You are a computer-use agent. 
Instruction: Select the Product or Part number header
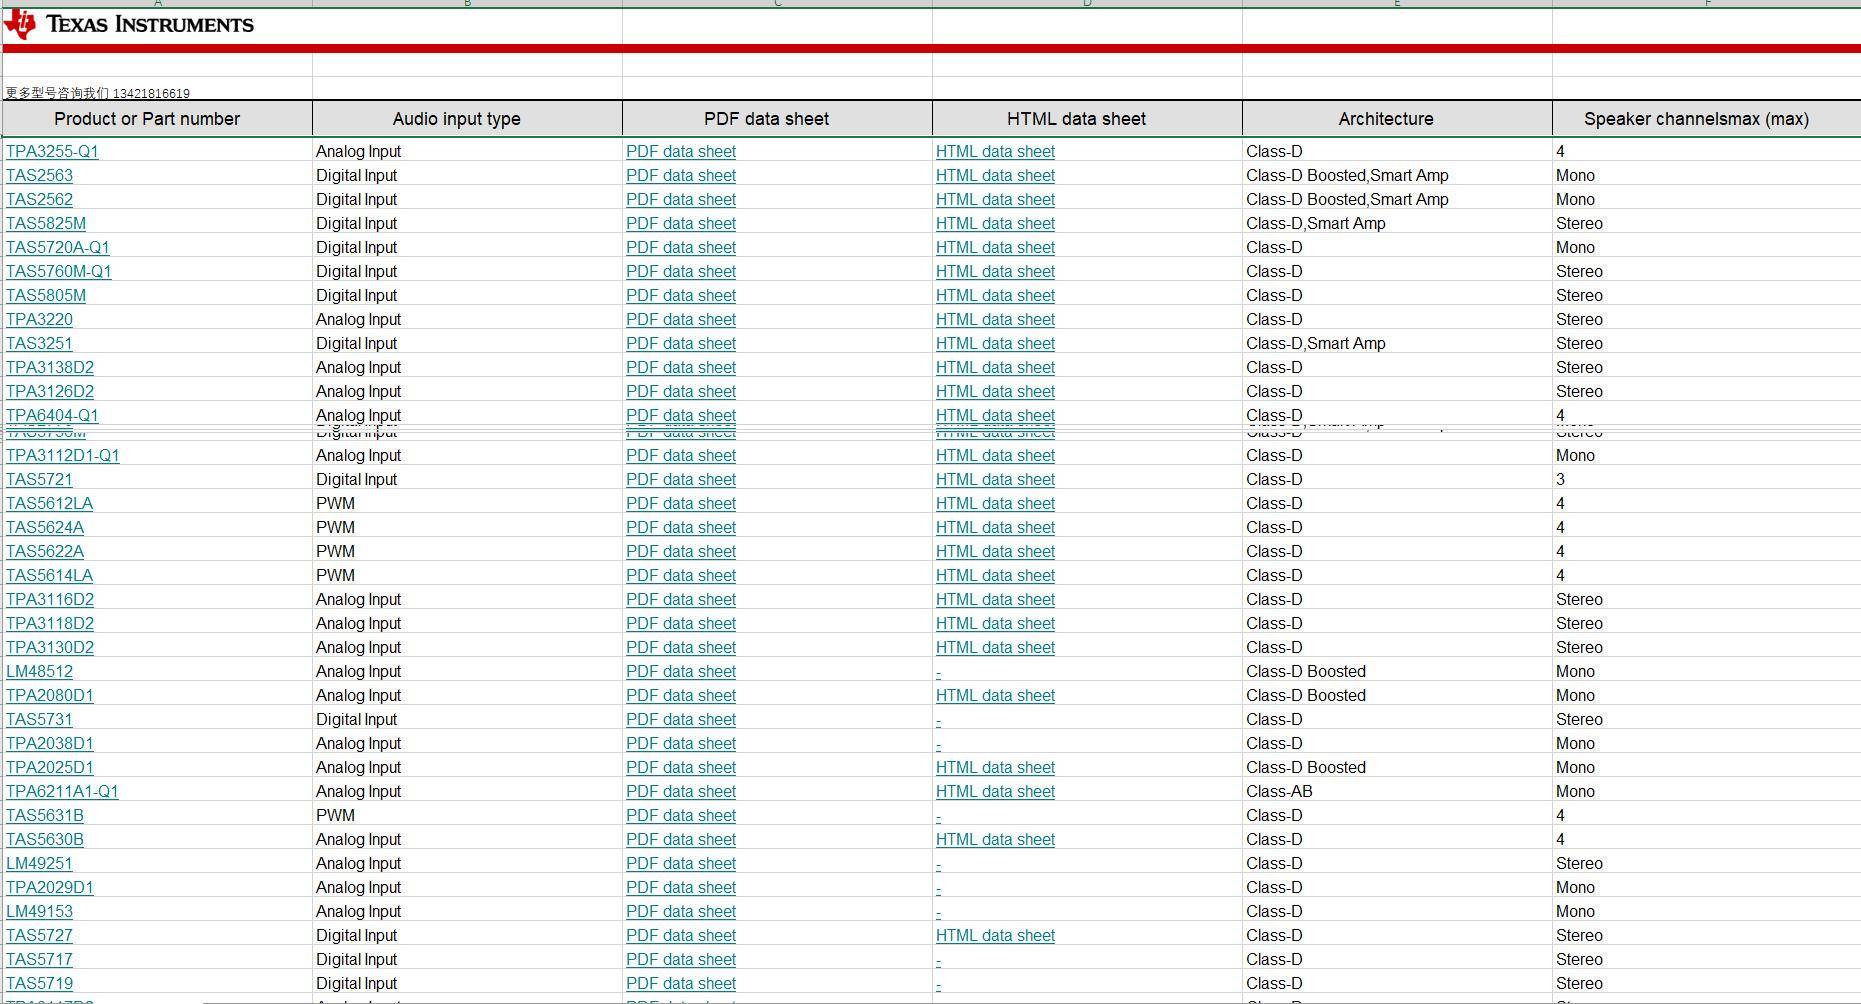pos(147,119)
